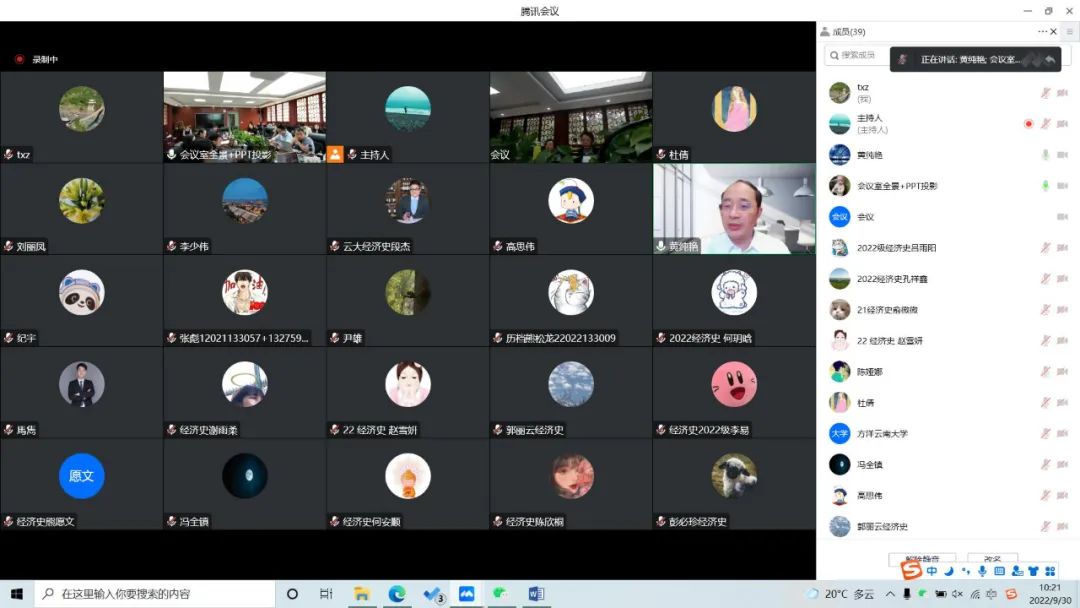Open the three-dot more options in members panel

click(x=1042, y=32)
